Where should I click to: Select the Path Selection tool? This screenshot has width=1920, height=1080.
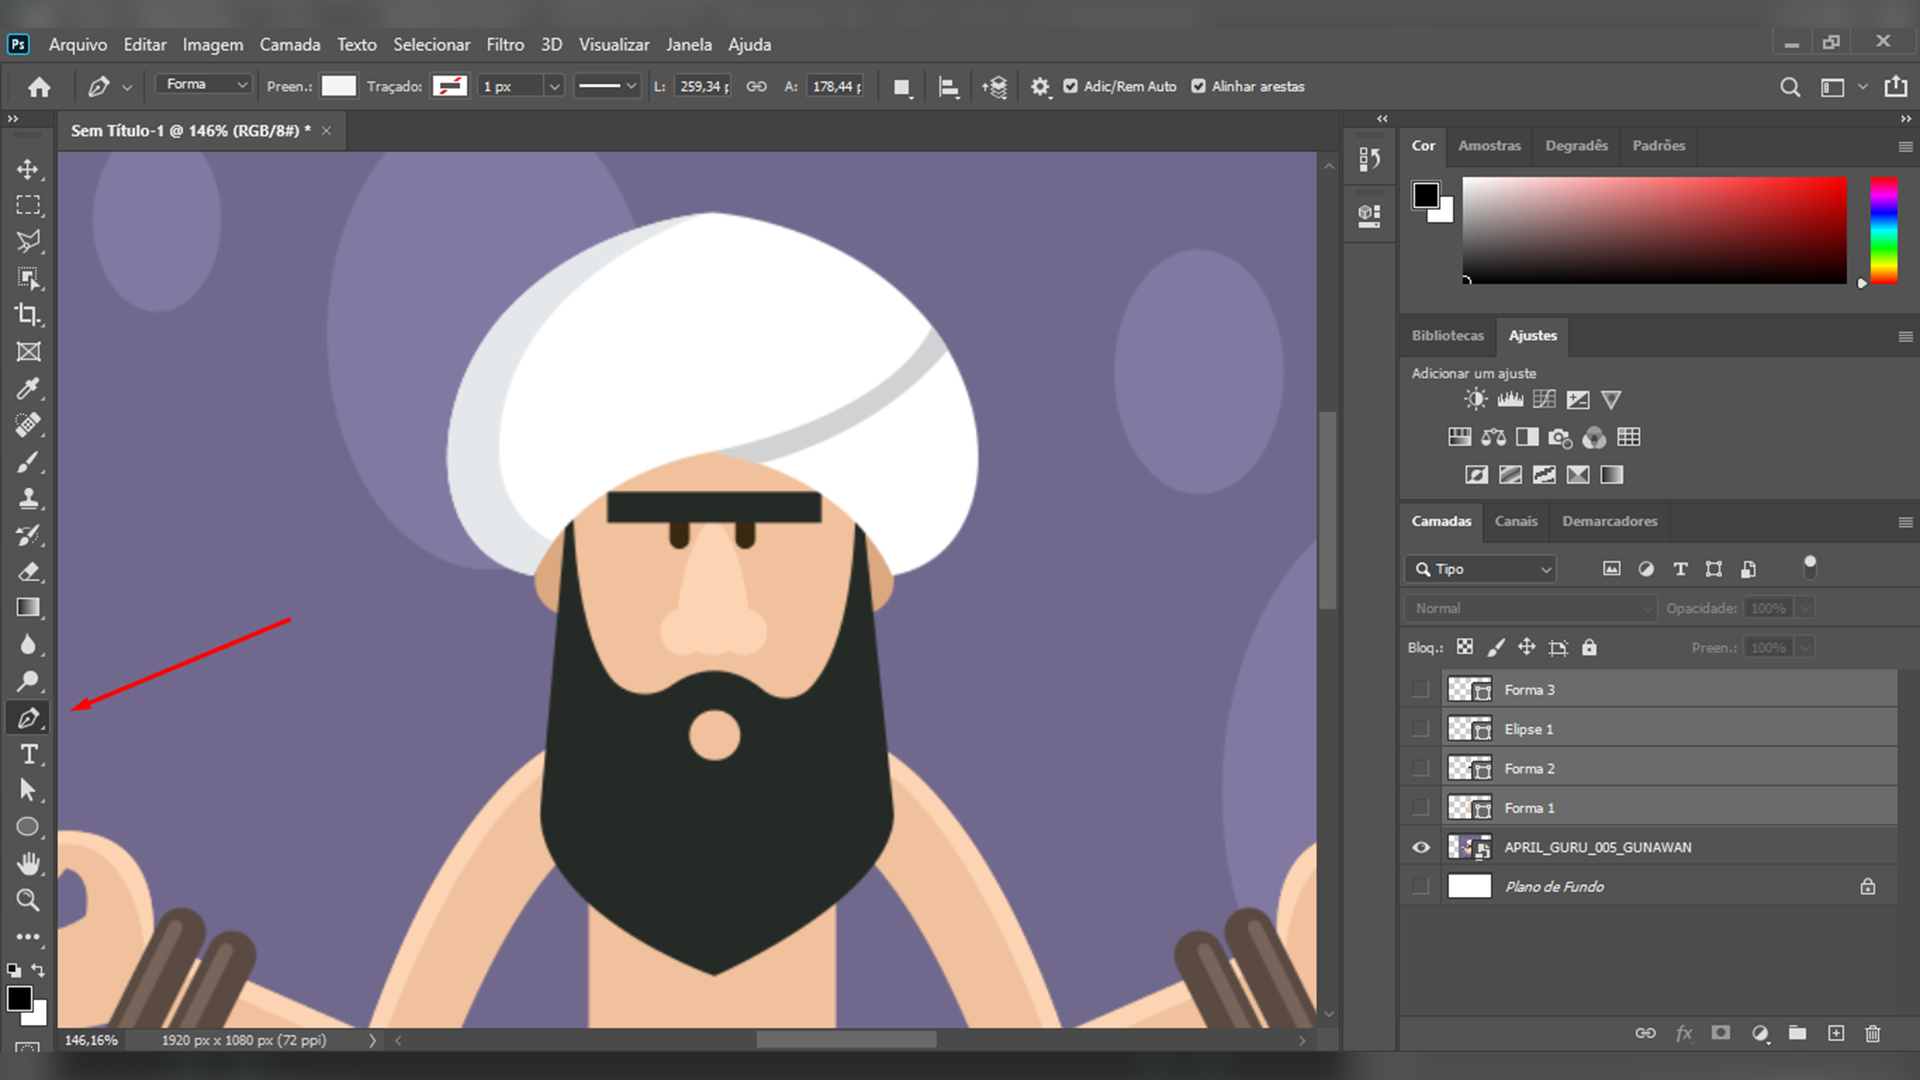coord(28,791)
